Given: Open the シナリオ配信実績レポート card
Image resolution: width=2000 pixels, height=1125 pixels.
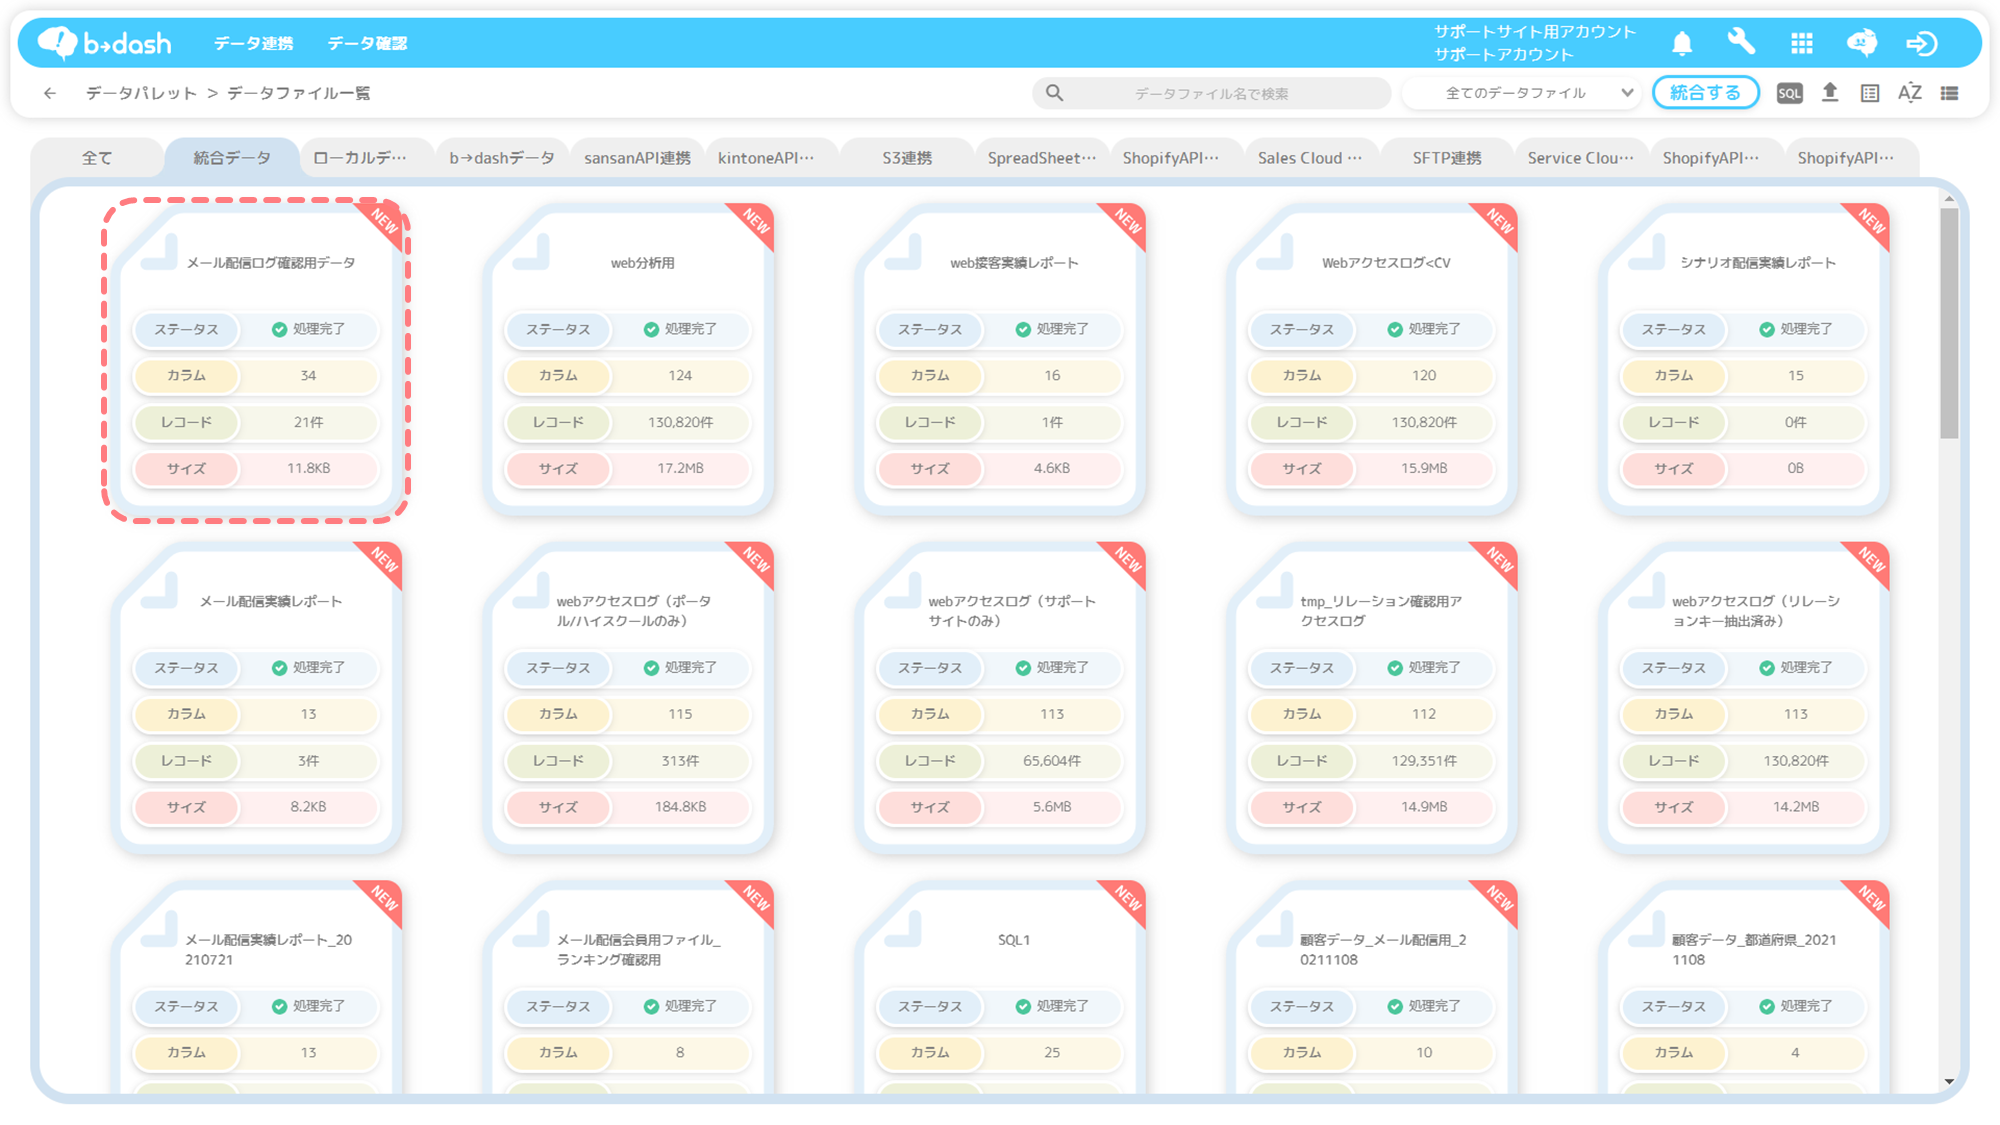Looking at the screenshot, I should click(1744, 360).
